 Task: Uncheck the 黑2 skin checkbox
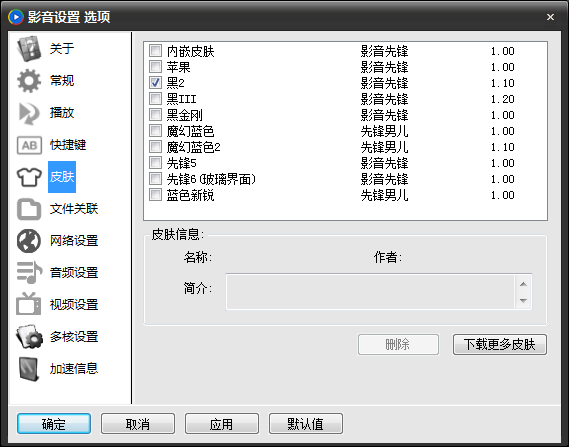coord(155,82)
